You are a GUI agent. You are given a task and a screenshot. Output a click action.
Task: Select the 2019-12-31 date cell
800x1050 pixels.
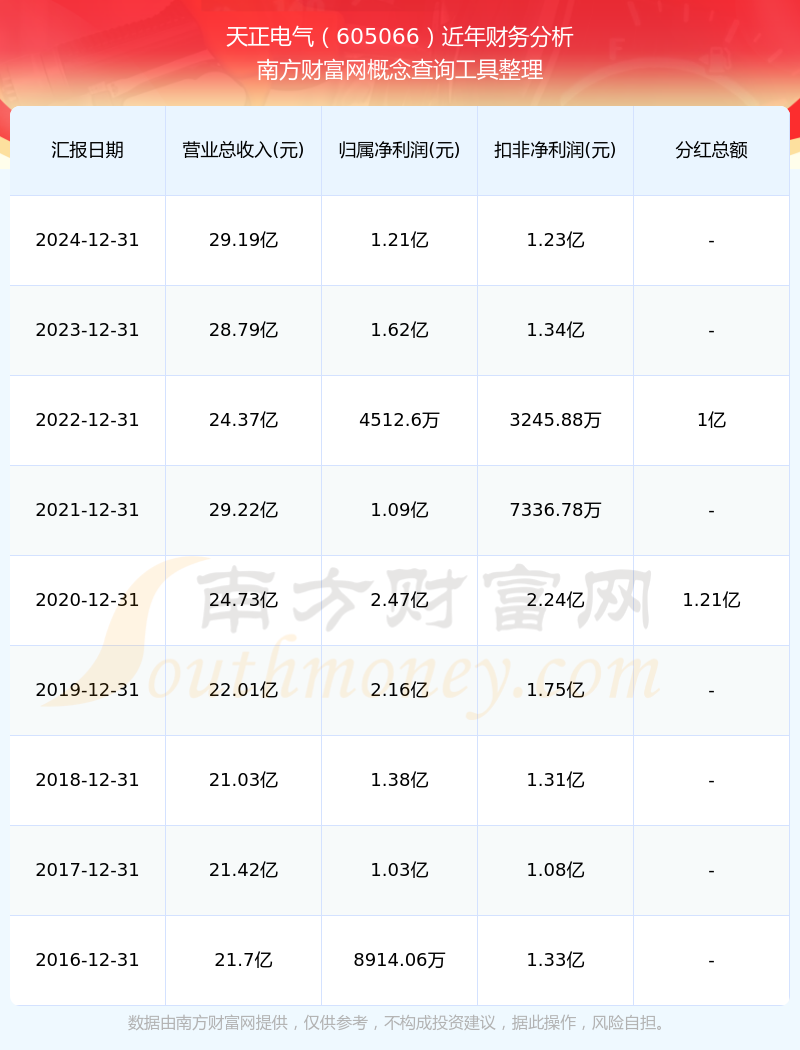88,690
